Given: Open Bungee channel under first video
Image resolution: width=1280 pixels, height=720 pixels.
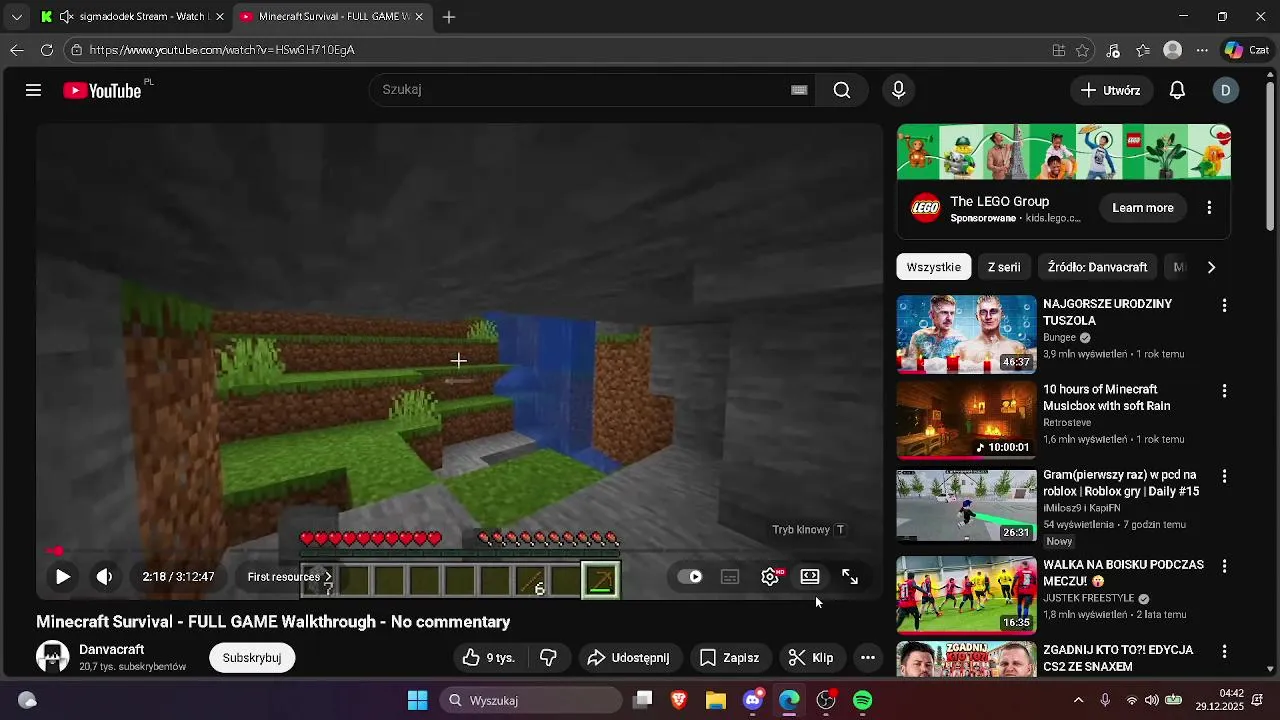Looking at the screenshot, I should tap(1060, 338).
